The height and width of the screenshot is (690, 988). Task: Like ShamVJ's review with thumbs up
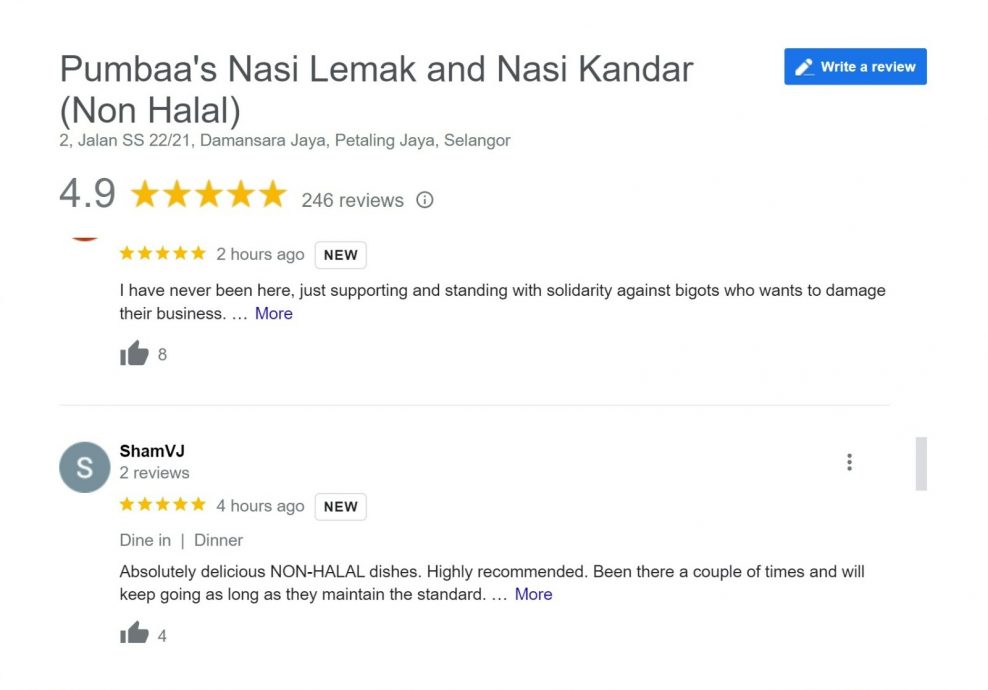point(134,634)
